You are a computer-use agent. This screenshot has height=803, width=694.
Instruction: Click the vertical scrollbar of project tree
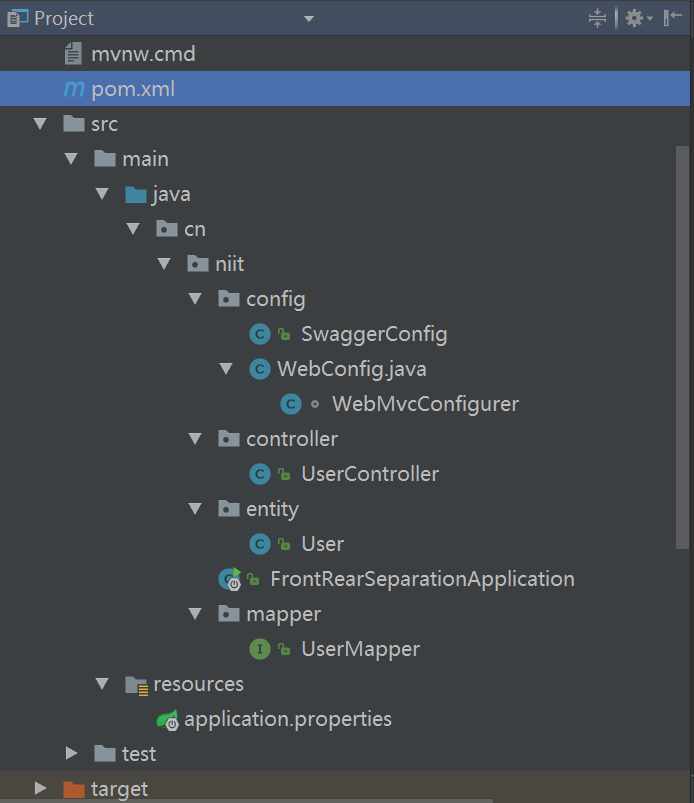coord(682,348)
